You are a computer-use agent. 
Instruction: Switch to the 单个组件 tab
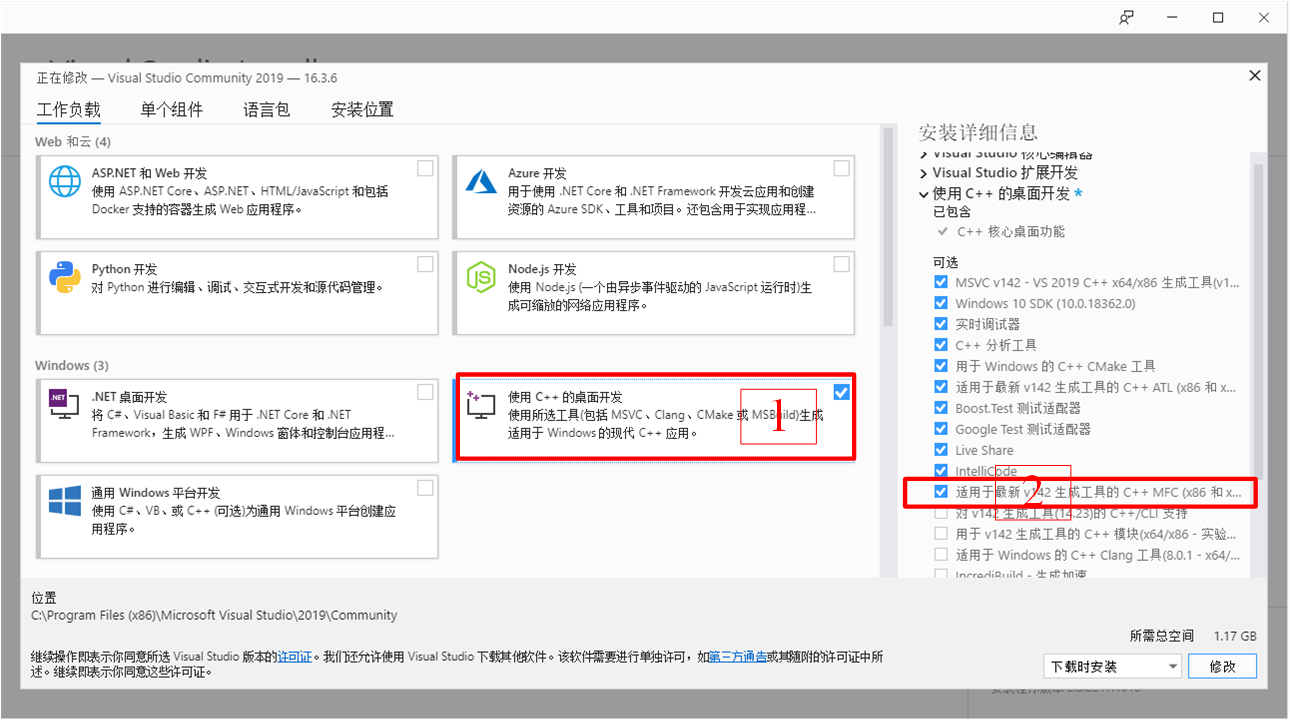(x=171, y=110)
